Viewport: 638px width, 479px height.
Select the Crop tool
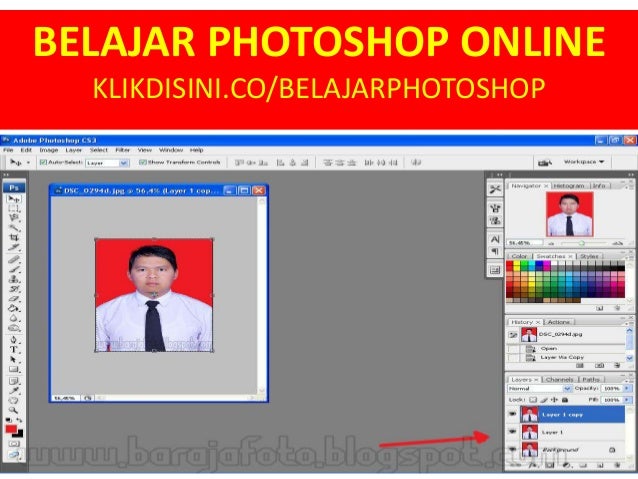14,237
